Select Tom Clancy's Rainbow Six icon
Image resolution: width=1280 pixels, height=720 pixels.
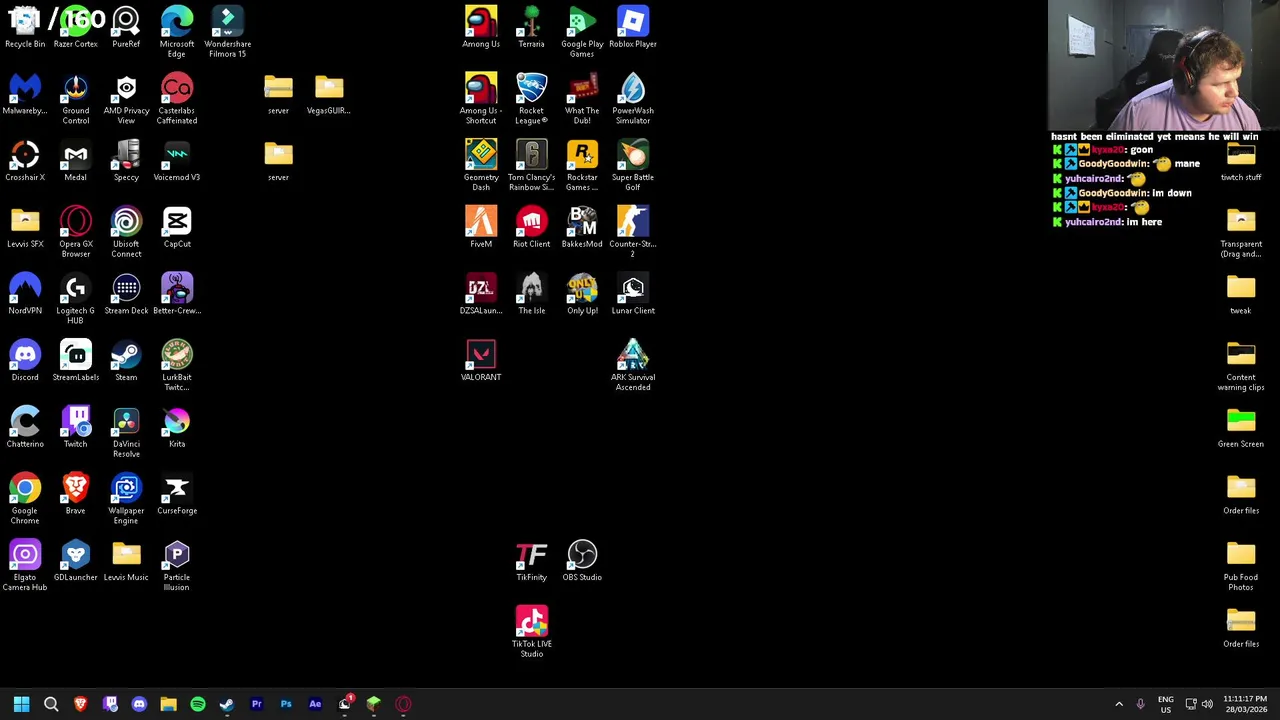pyautogui.click(x=532, y=166)
